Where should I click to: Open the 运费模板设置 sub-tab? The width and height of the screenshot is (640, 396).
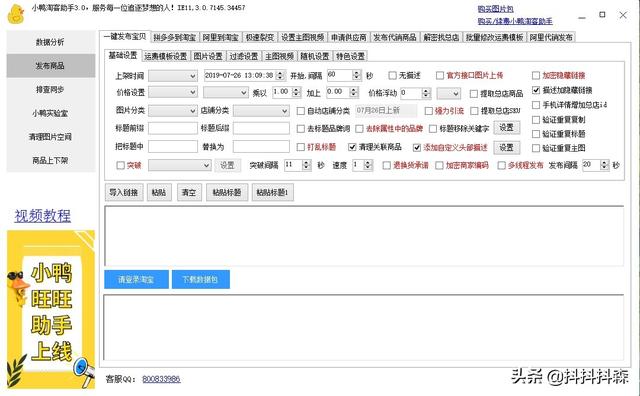tap(166, 56)
